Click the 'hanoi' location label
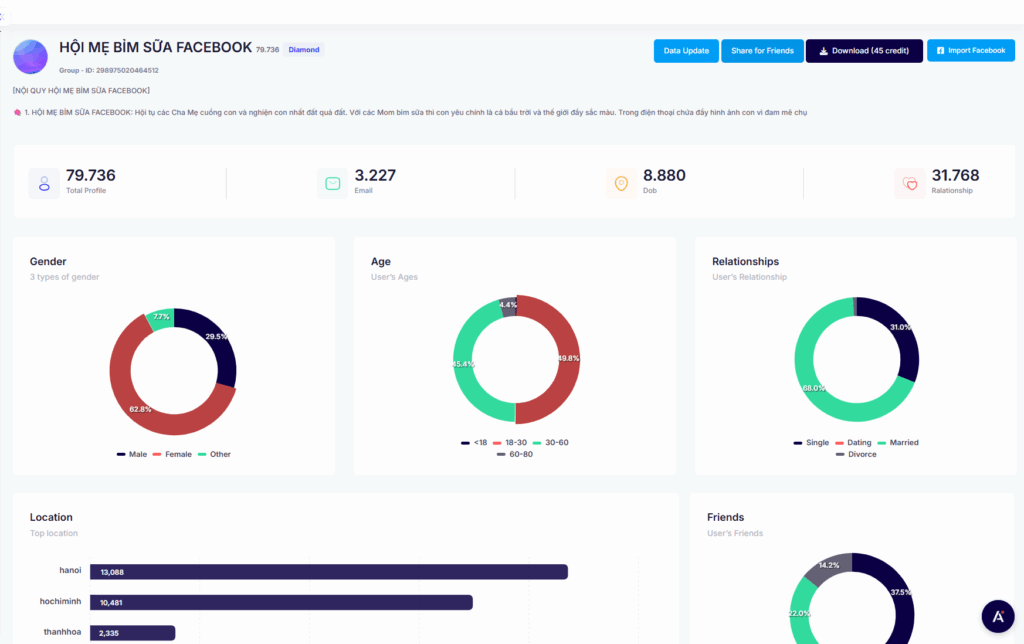This screenshot has height=644, width=1024. [71, 570]
